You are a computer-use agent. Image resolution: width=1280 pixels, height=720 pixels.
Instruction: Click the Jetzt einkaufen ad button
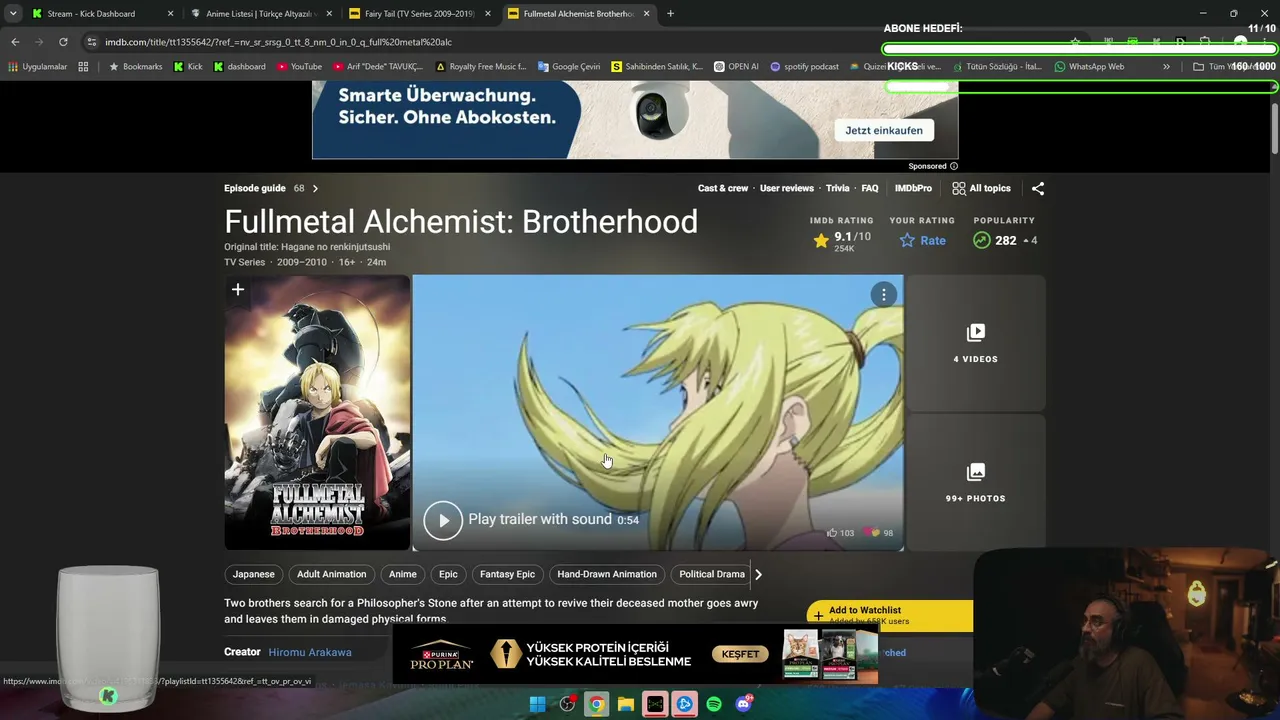[x=885, y=131]
